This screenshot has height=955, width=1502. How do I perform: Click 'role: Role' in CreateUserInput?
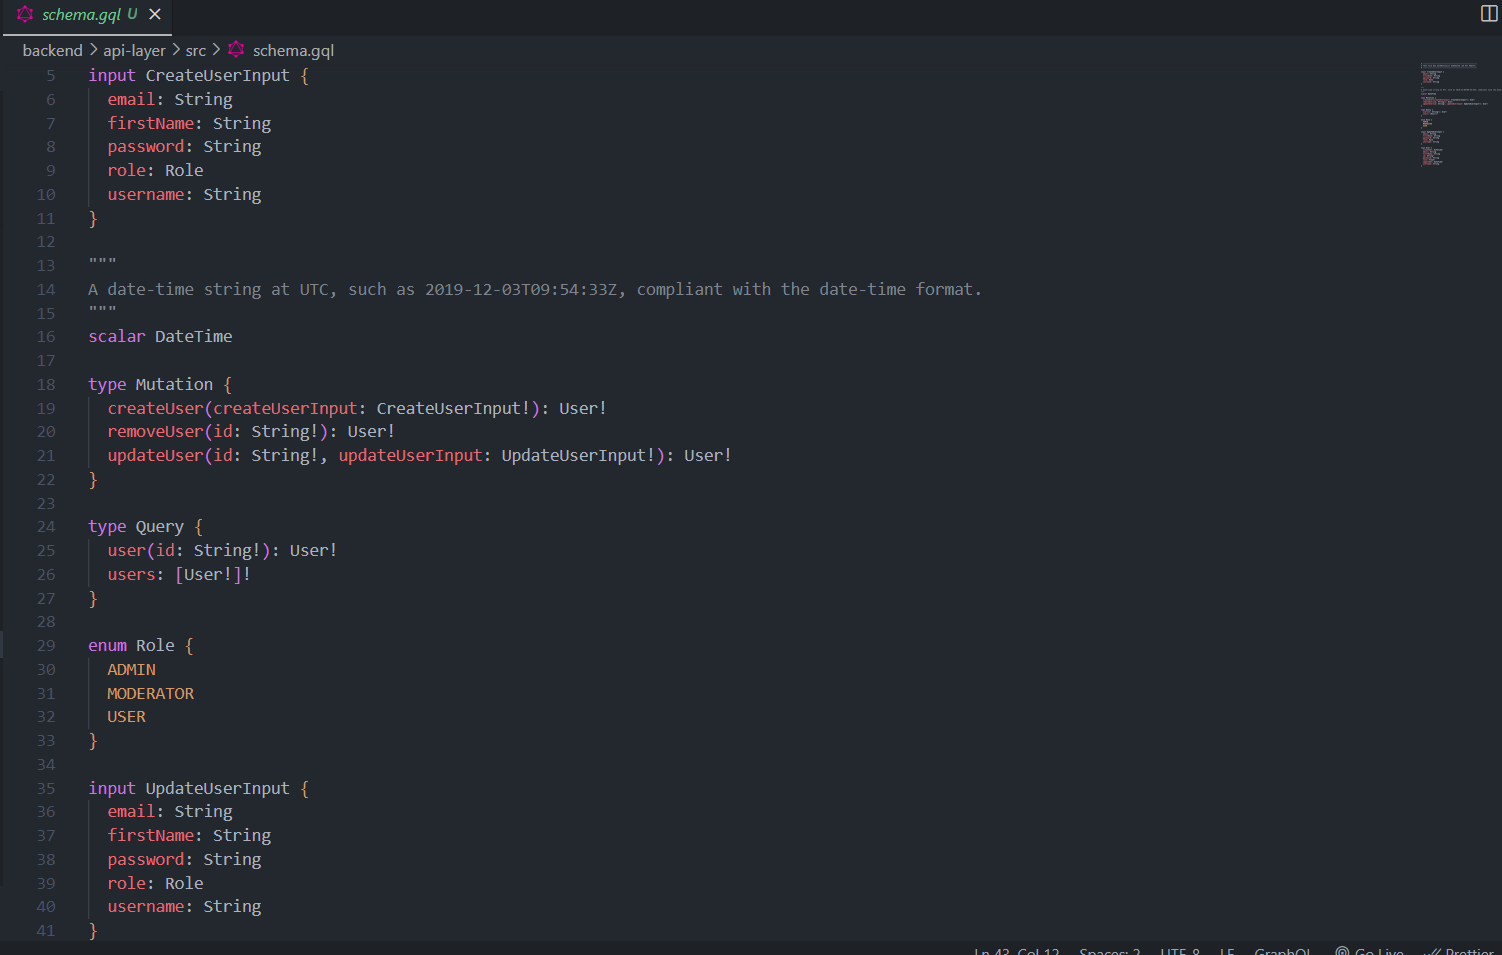click(155, 170)
